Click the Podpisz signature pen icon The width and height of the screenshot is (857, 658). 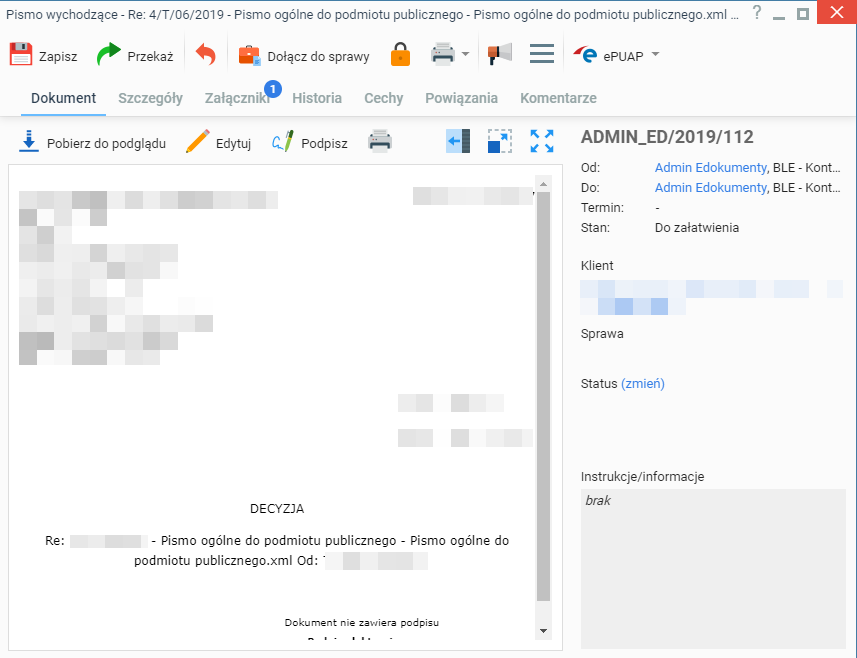[x=283, y=141]
